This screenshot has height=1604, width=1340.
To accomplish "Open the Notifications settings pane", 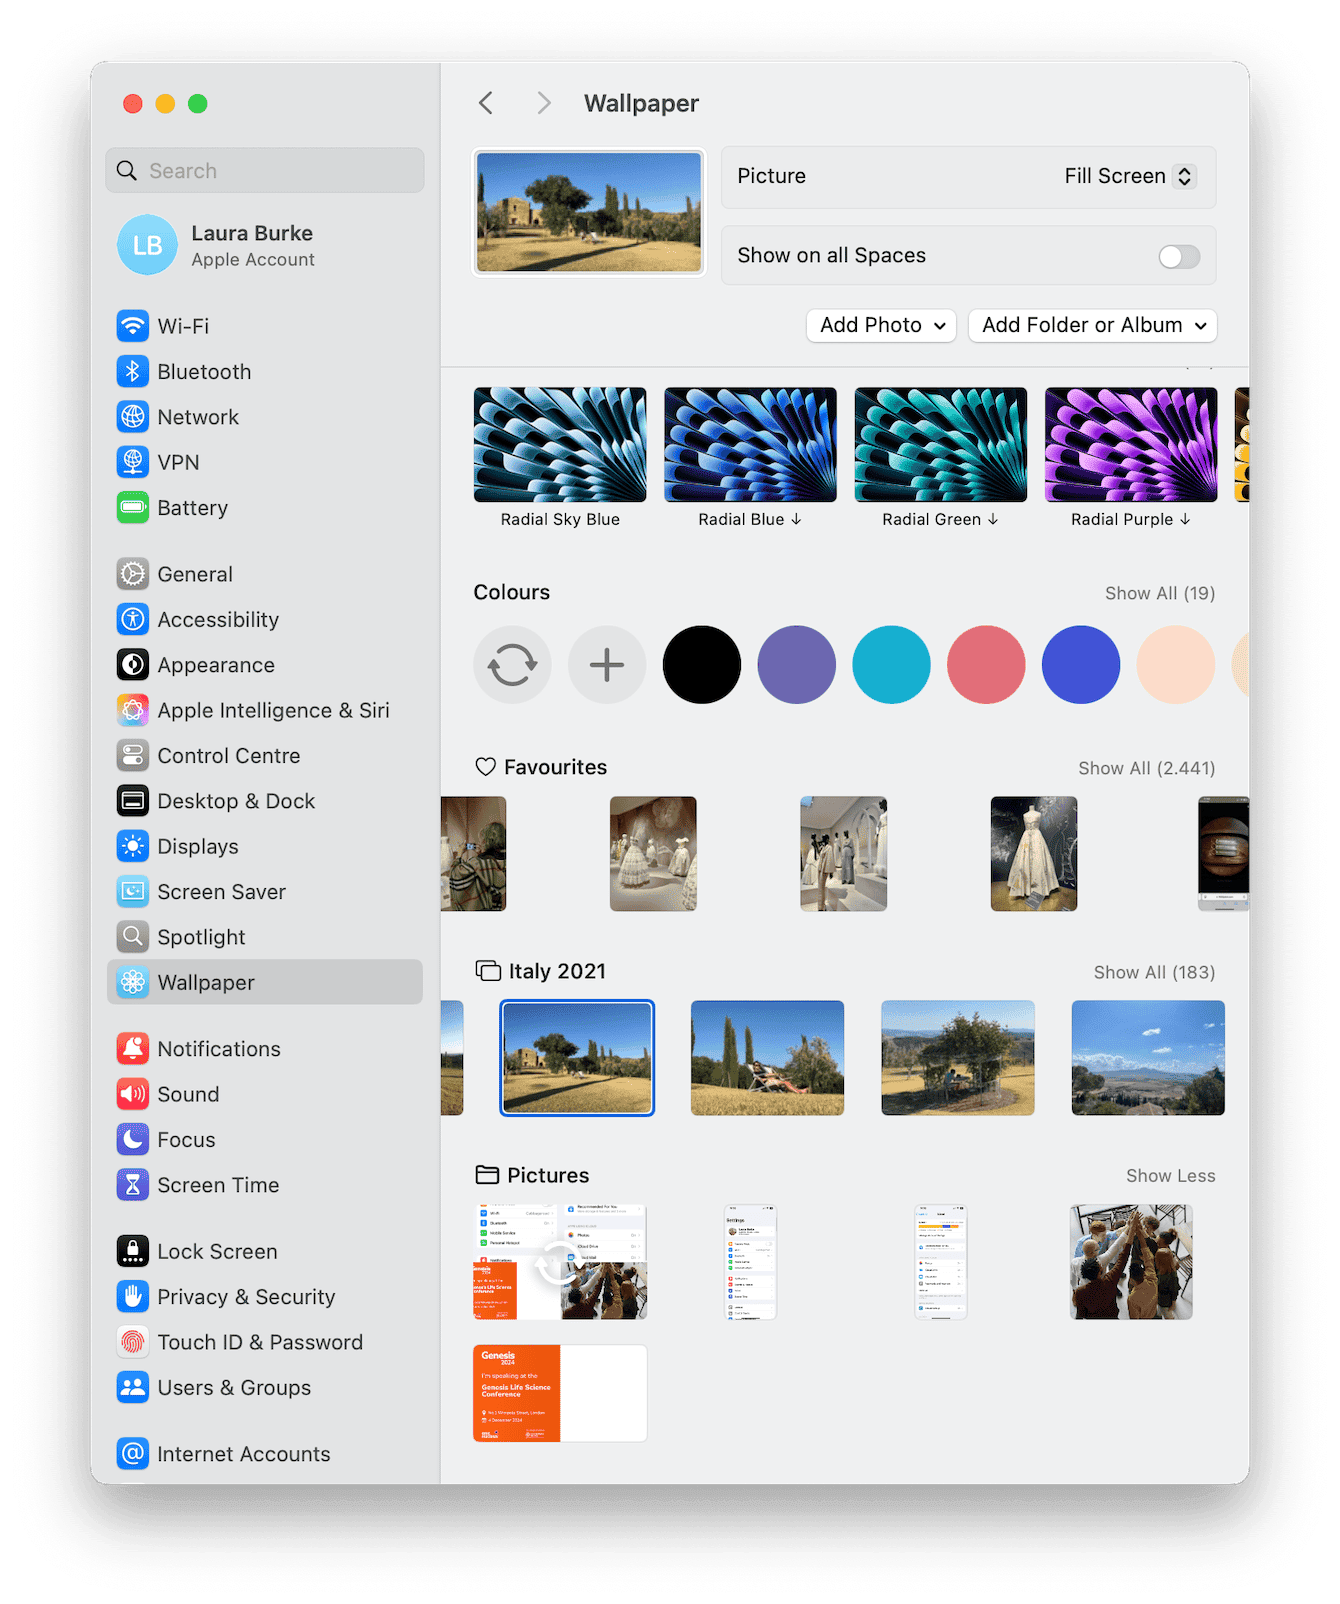I will click(x=218, y=1049).
